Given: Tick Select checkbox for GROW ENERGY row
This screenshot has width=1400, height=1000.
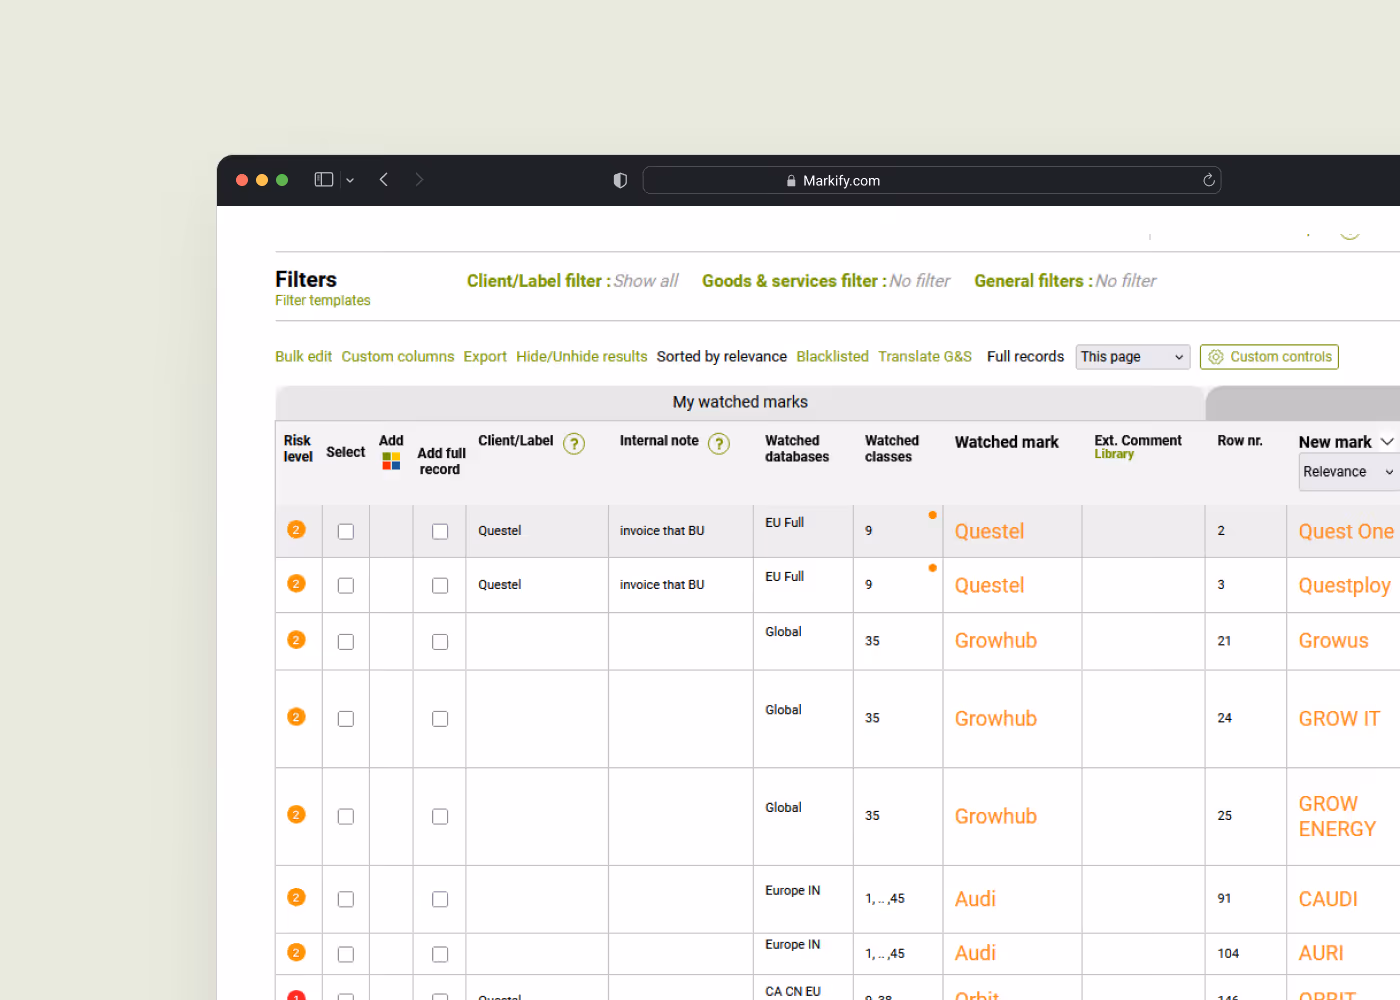Looking at the screenshot, I should [346, 817].
